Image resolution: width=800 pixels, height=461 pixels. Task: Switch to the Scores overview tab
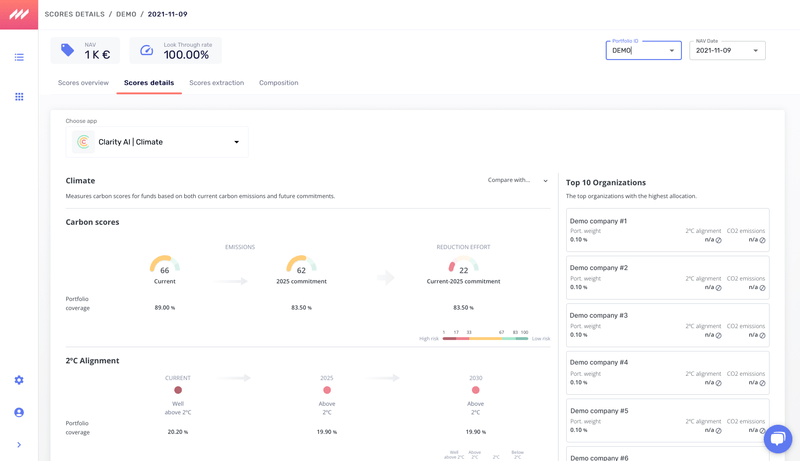(83, 83)
